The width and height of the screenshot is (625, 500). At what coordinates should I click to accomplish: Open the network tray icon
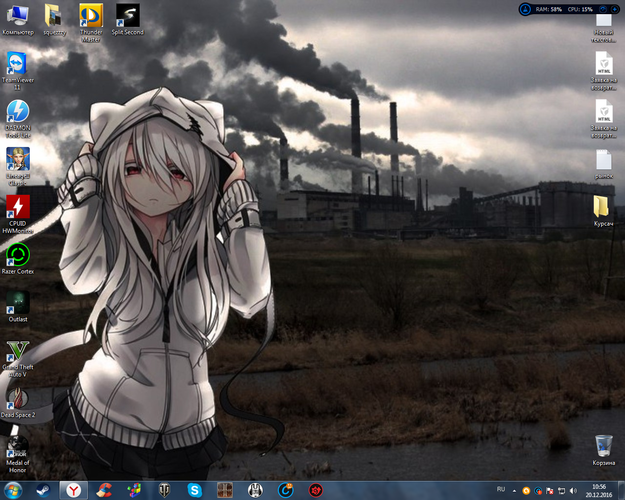pos(561,491)
